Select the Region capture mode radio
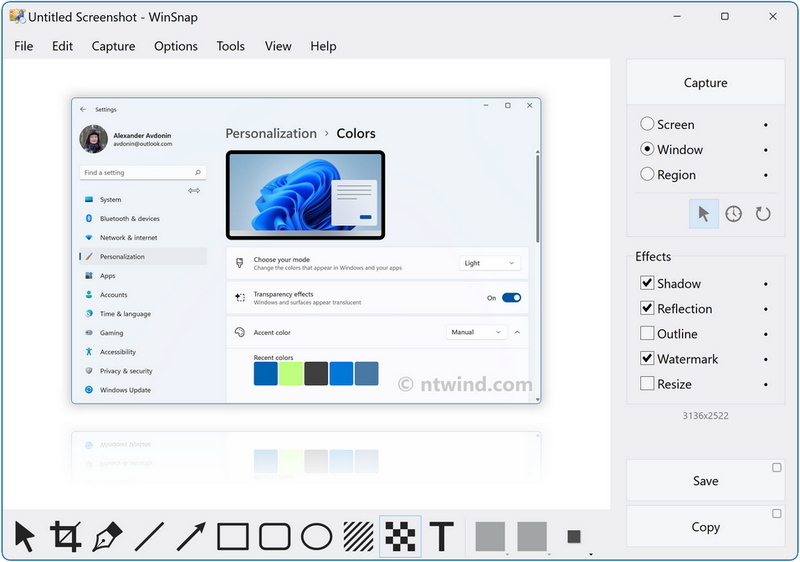Viewport: 800px width, 562px height. 647,174
